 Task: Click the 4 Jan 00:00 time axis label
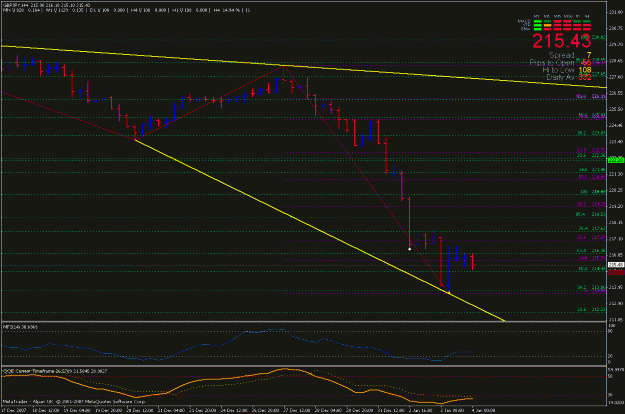(483, 410)
